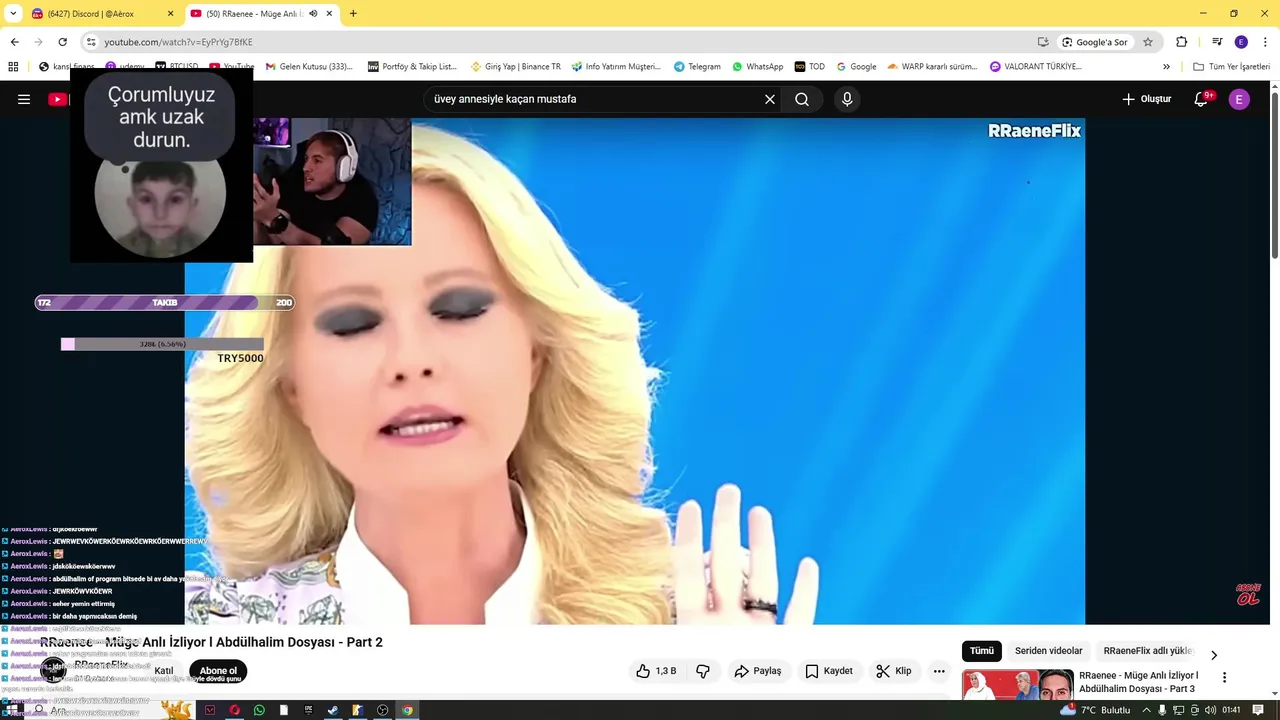This screenshot has width=1280, height=720.
Task: Open options menu for Part 3 video
Action: [1224, 677]
